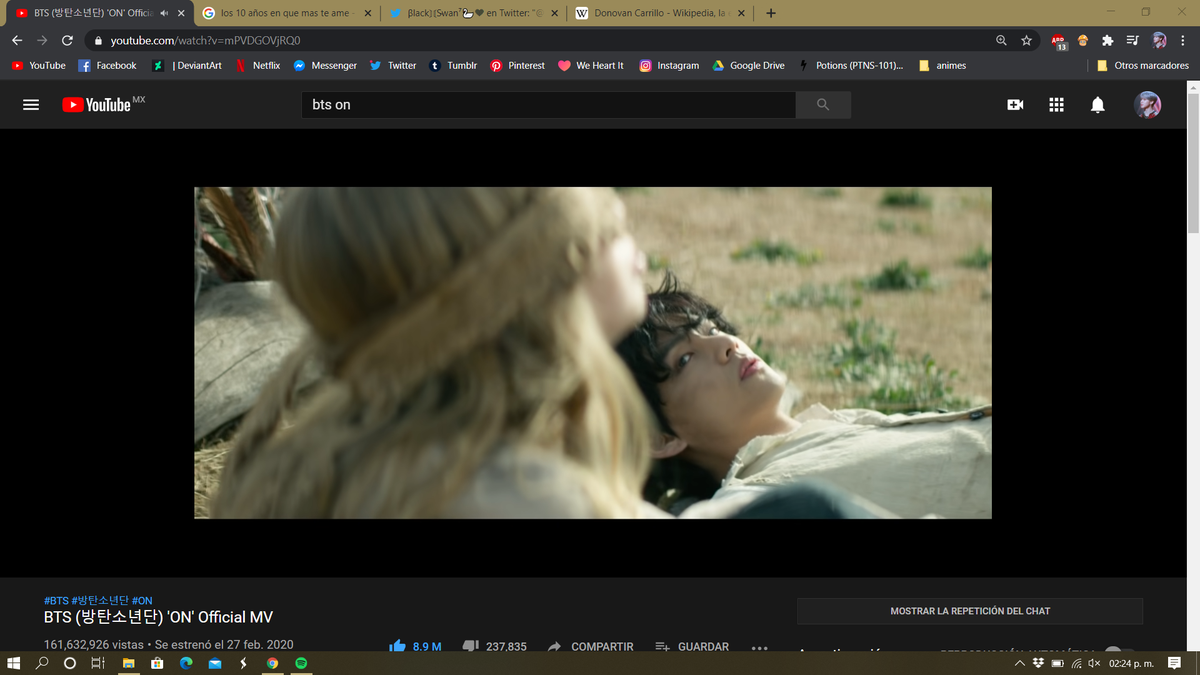
Task: Open a new browser tab
Action: point(771,13)
